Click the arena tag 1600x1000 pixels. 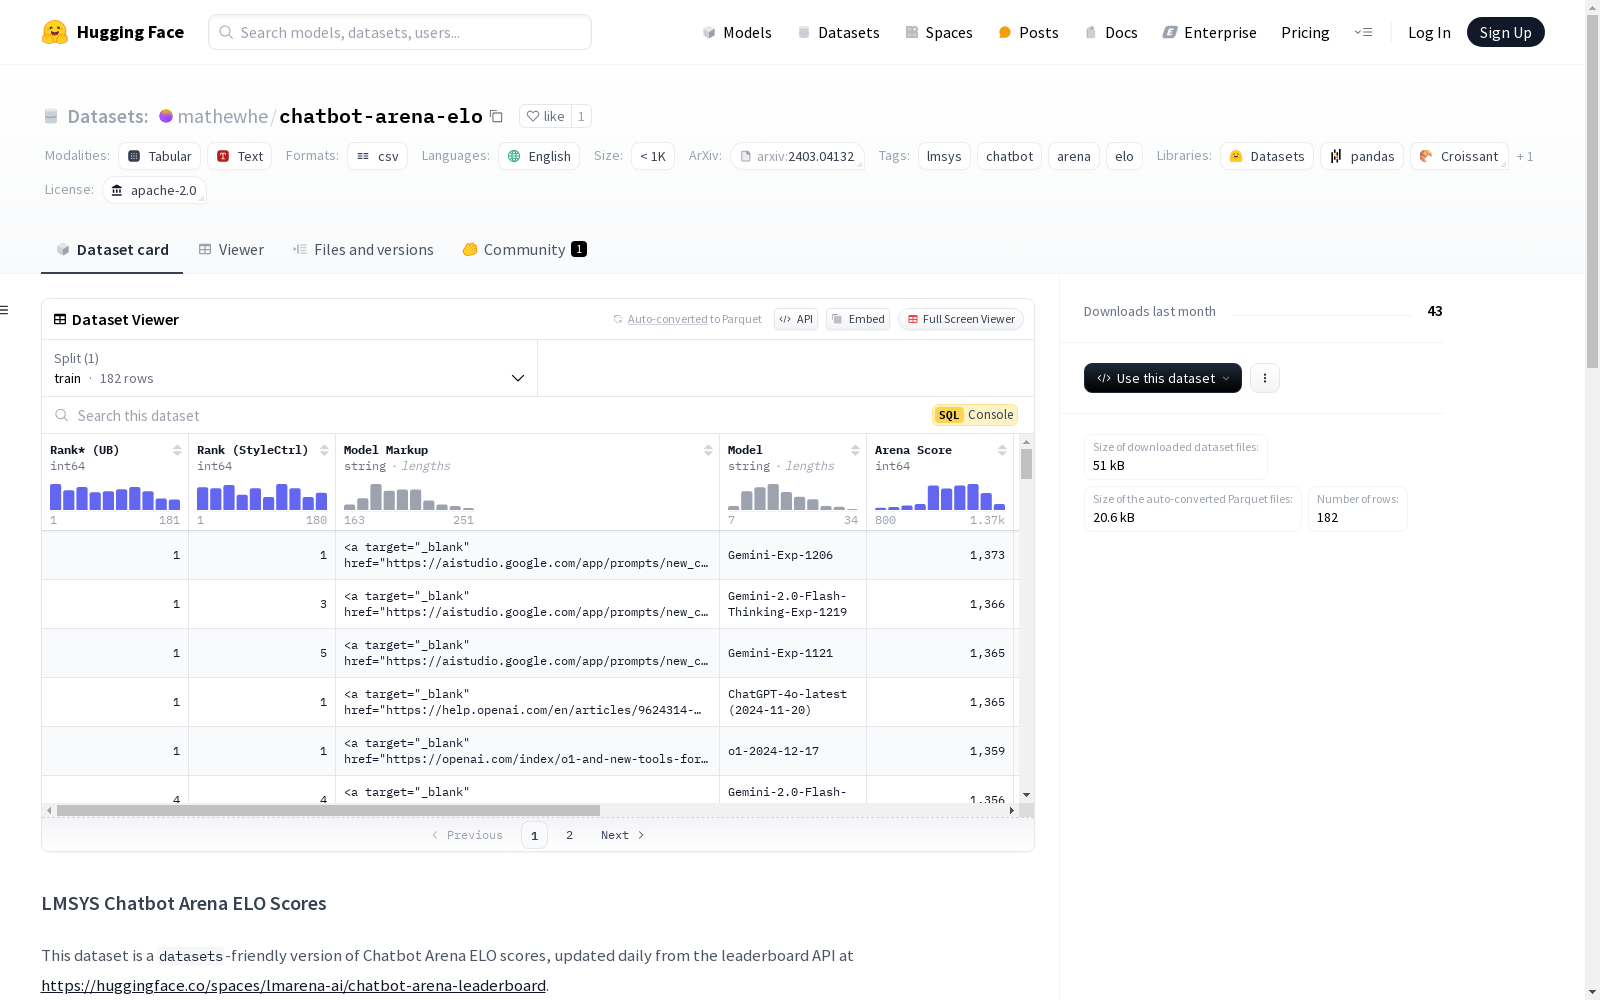(1074, 156)
